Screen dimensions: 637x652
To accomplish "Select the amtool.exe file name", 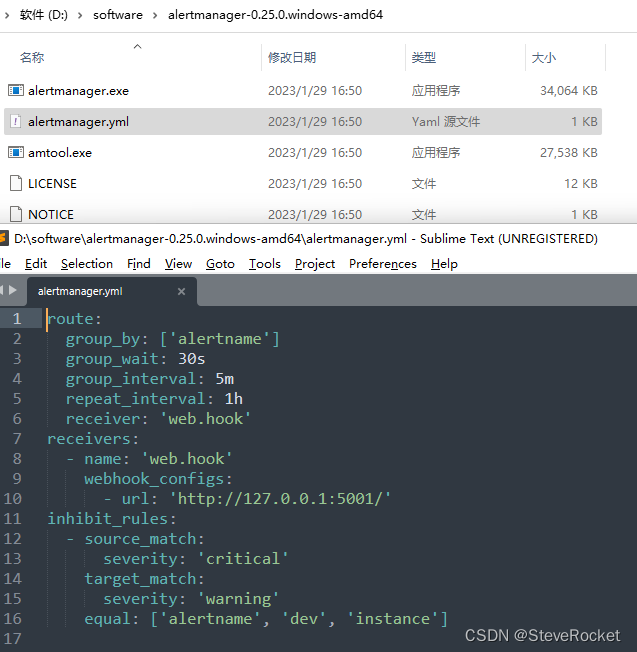I will point(60,153).
